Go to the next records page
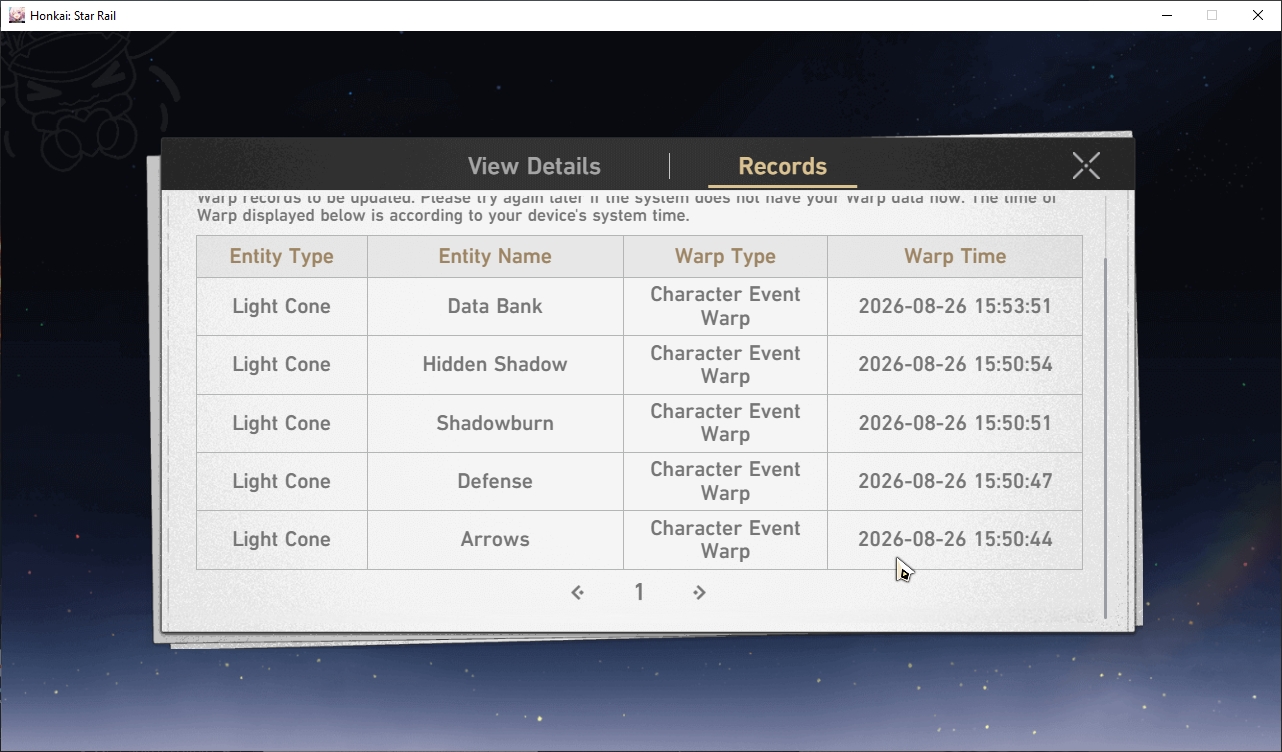 pyautogui.click(x=699, y=593)
